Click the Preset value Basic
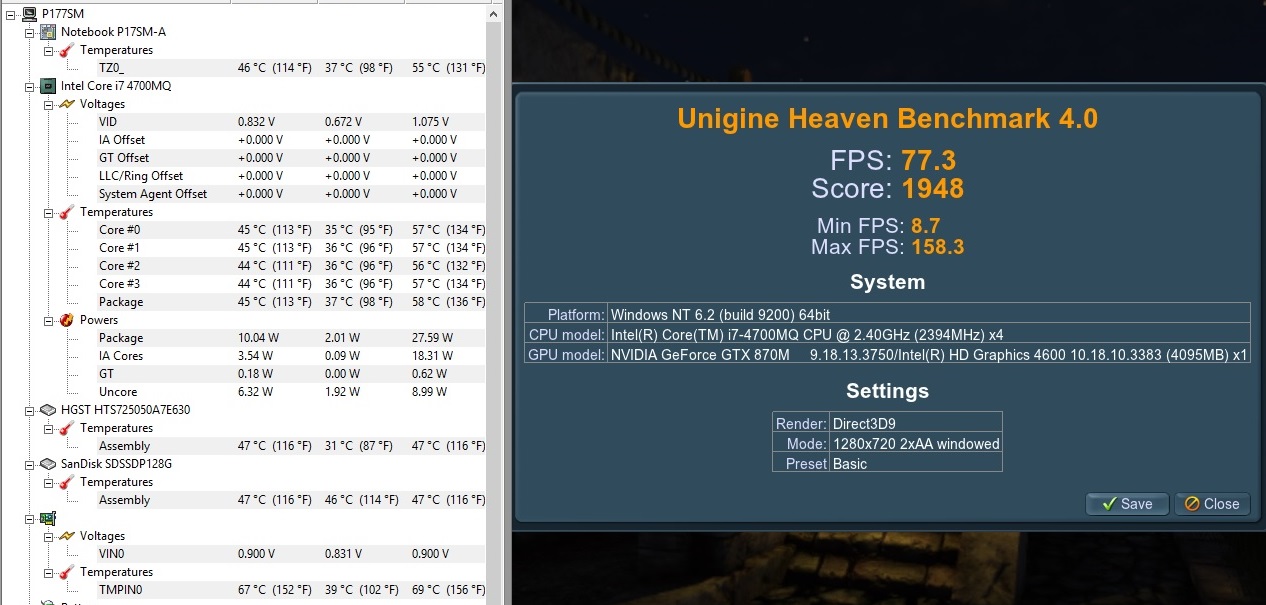1266x605 pixels. click(x=916, y=463)
